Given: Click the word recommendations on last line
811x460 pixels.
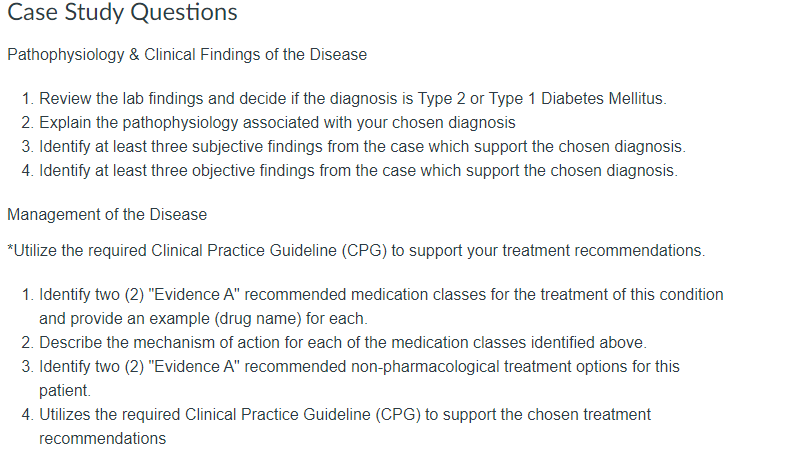Looking at the screenshot, I should pyautogui.click(x=102, y=439).
